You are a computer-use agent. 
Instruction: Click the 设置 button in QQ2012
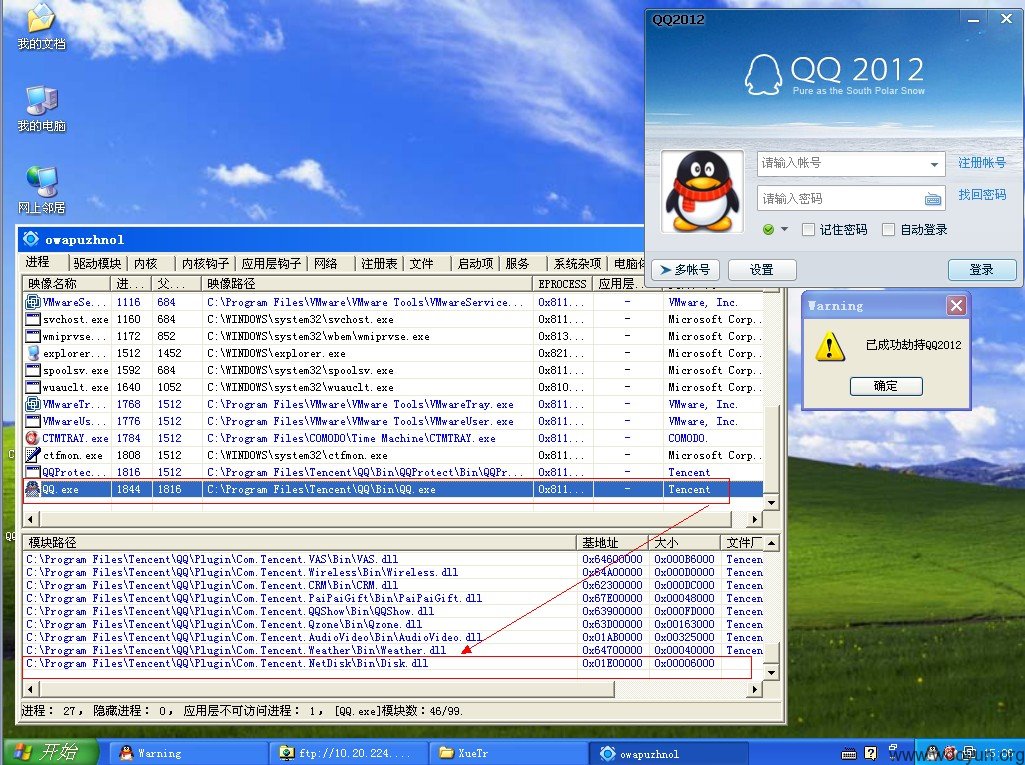pyautogui.click(x=762, y=269)
